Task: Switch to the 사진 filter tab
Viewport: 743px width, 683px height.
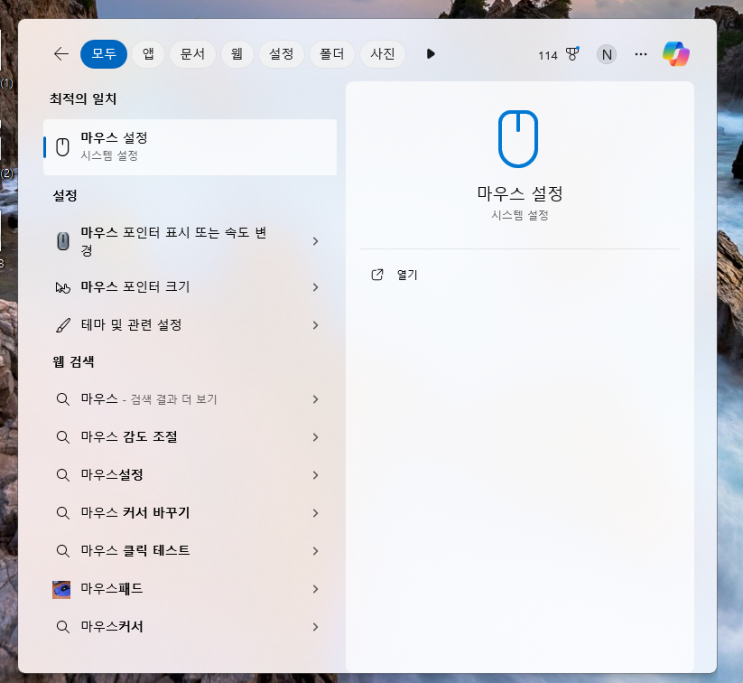Action: click(382, 54)
